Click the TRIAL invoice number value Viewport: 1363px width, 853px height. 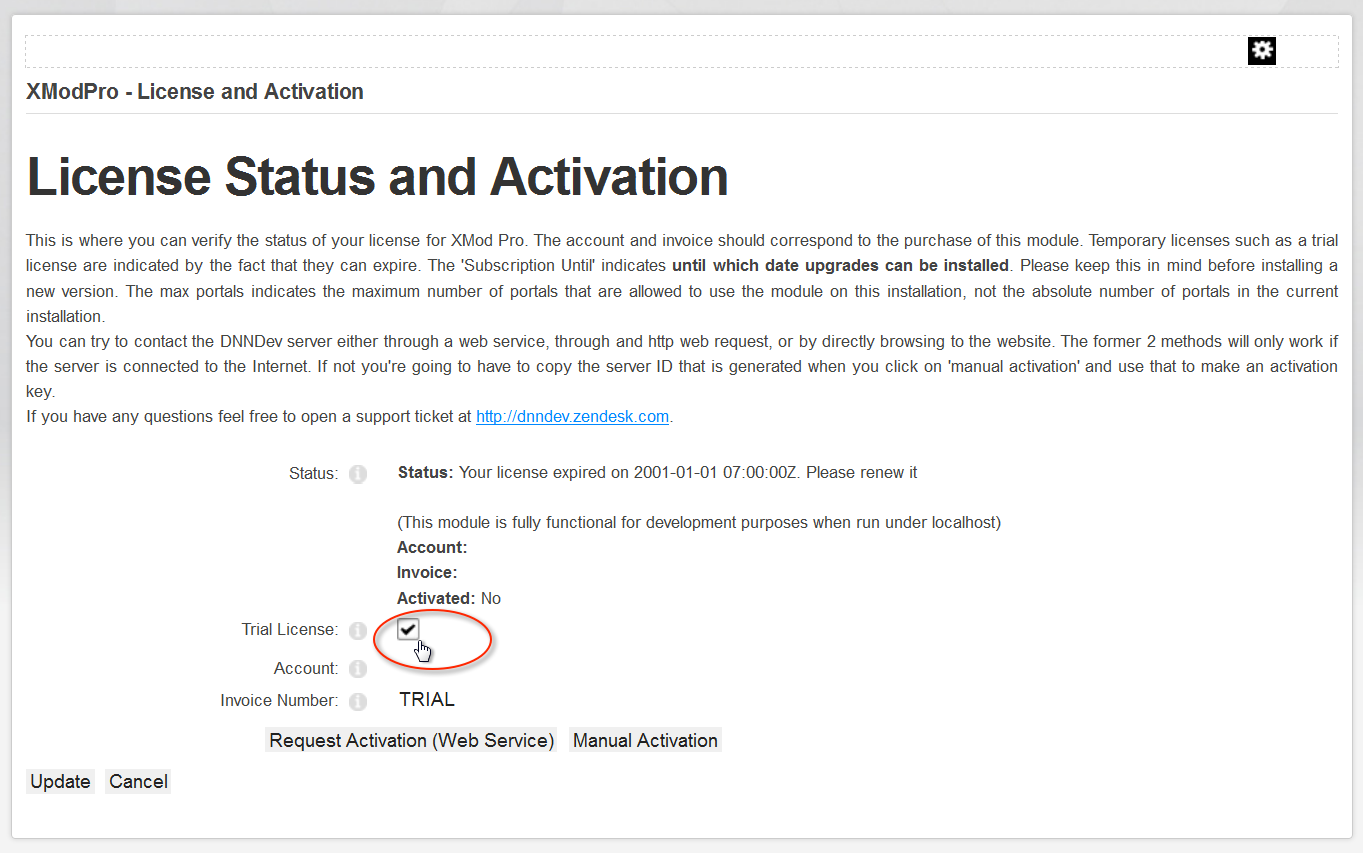pos(427,700)
